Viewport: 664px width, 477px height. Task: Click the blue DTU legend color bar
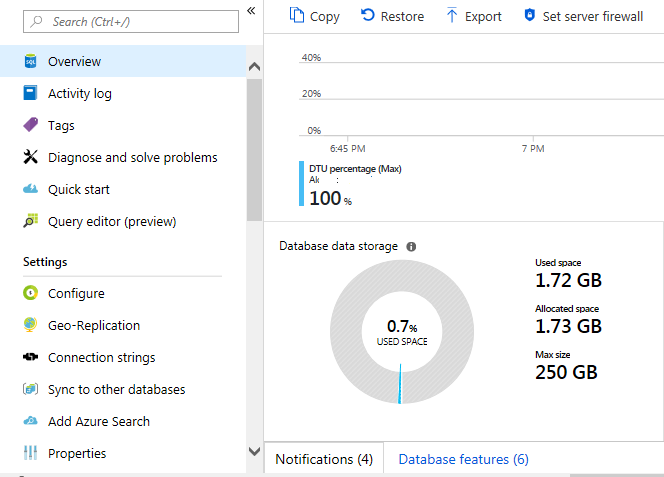[302, 183]
